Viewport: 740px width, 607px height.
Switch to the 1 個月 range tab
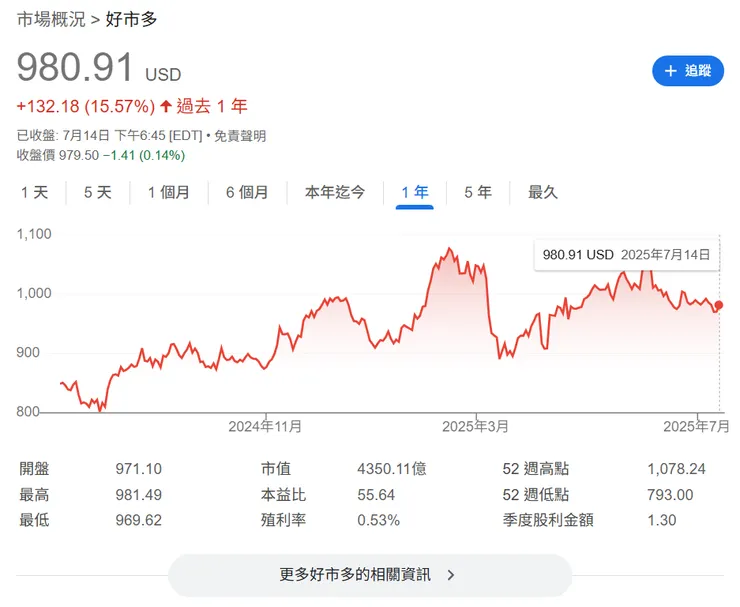[x=168, y=192]
